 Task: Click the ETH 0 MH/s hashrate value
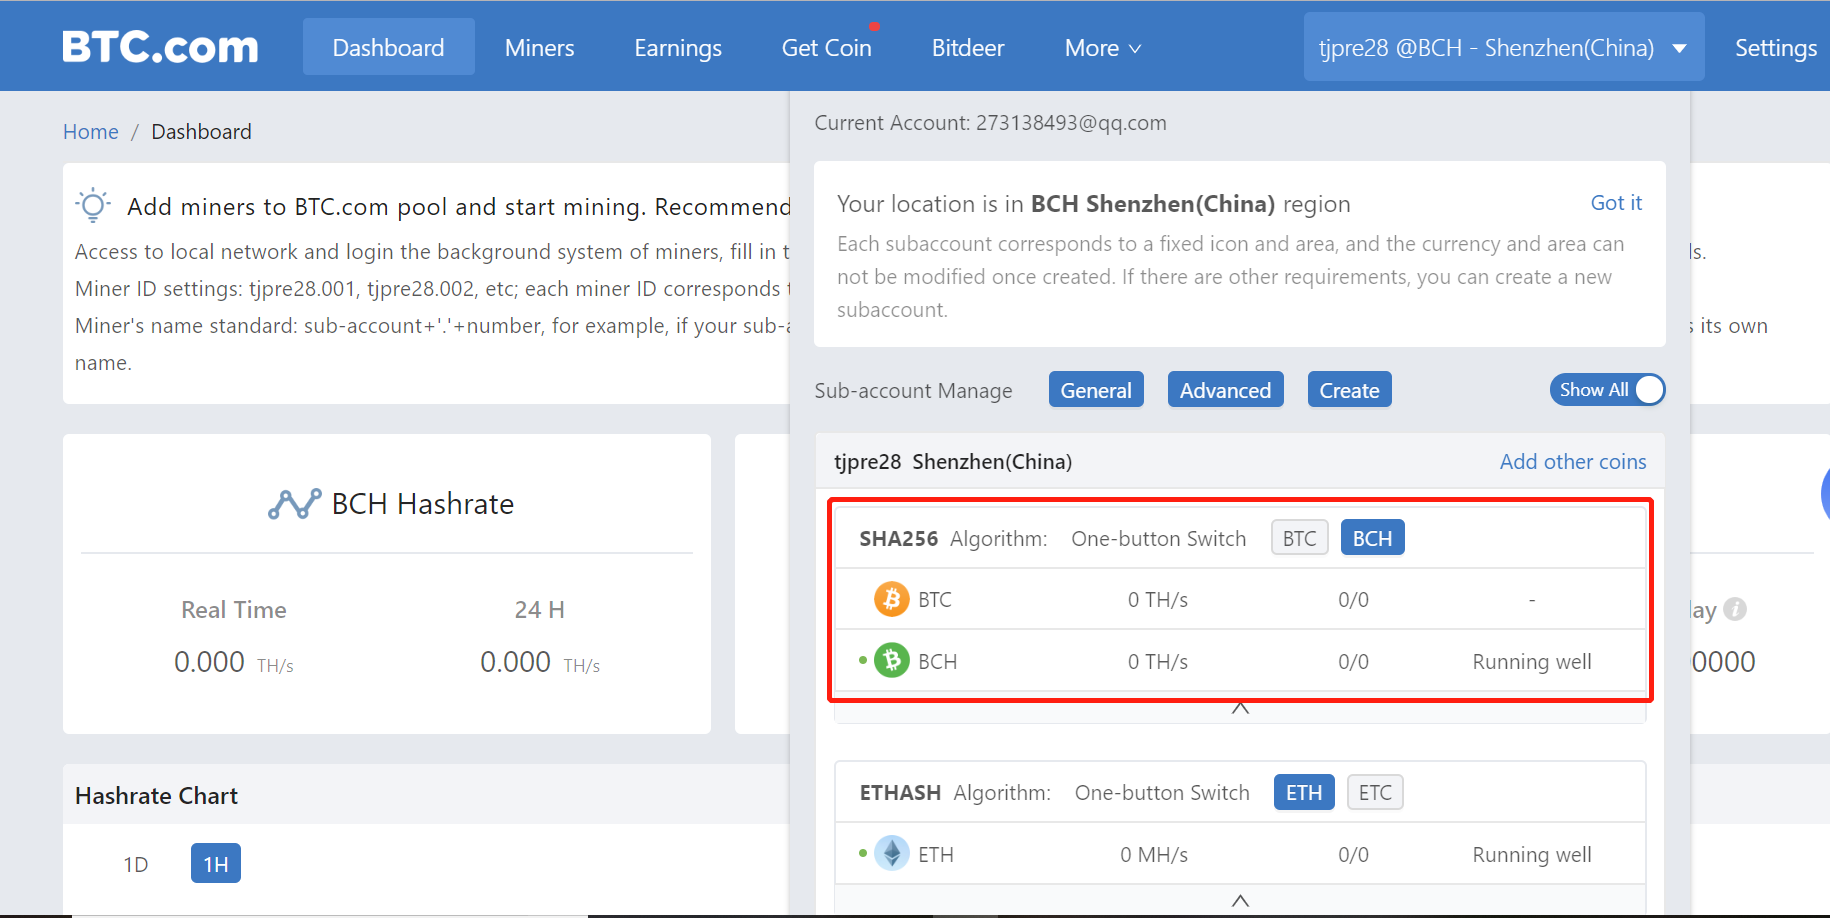[1154, 854]
